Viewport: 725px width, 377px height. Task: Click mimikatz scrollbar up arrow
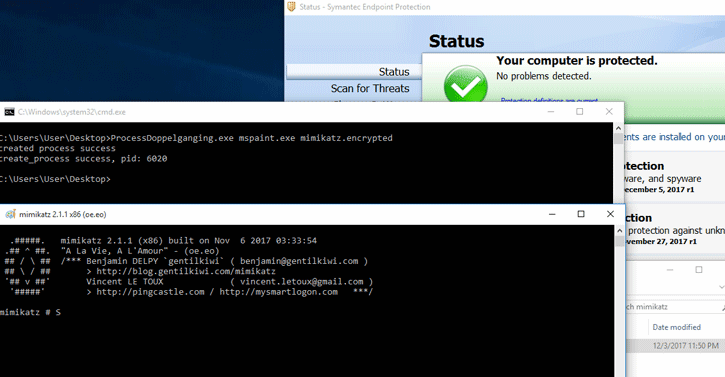[x=620, y=230]
